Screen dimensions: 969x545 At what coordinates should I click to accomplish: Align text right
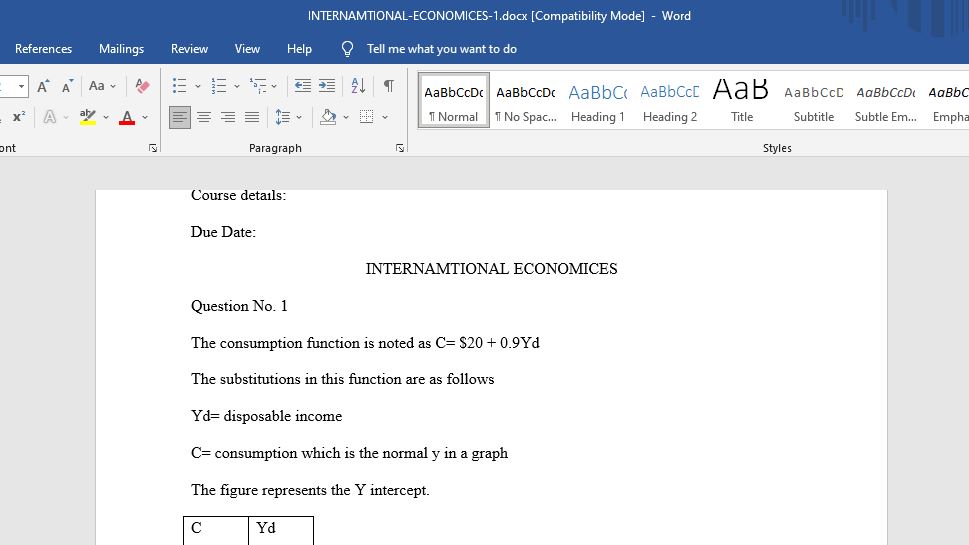coord(228,117)
